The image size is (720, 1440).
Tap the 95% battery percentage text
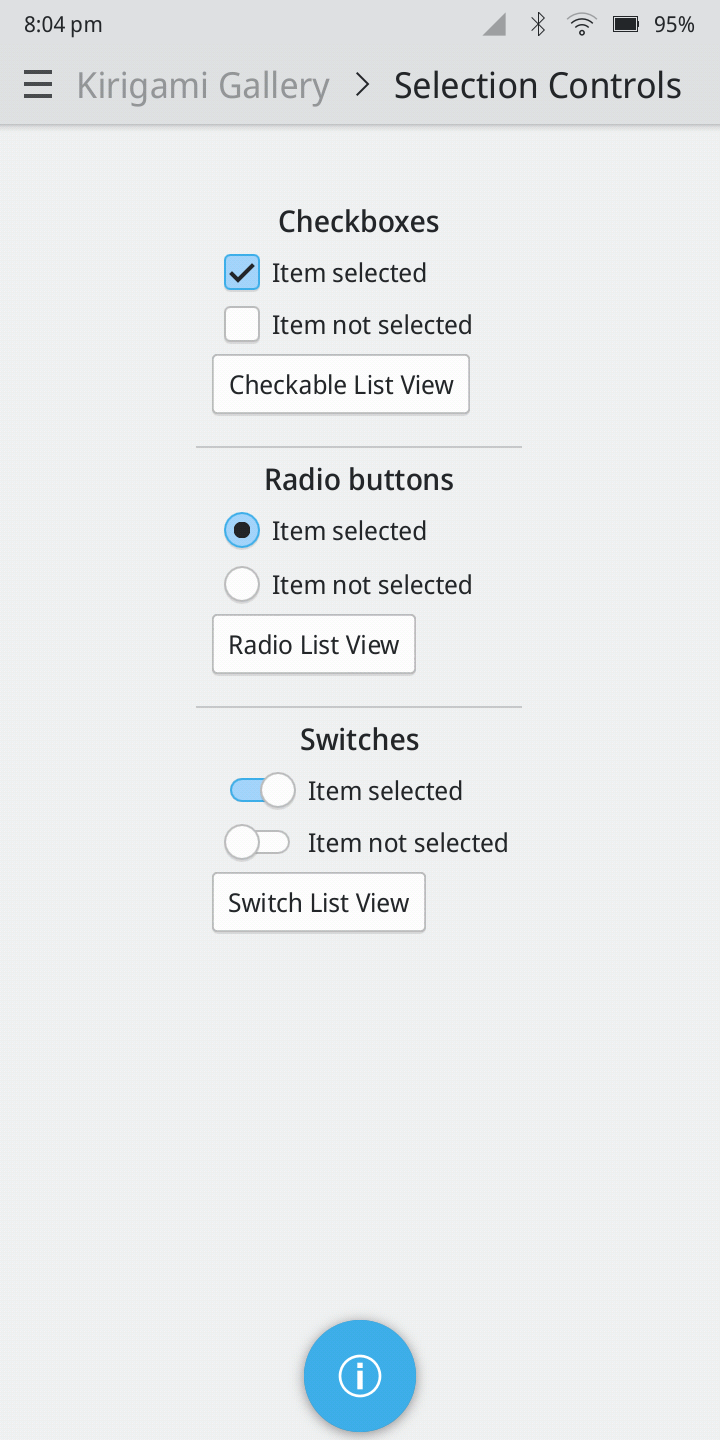coord(675,25)
